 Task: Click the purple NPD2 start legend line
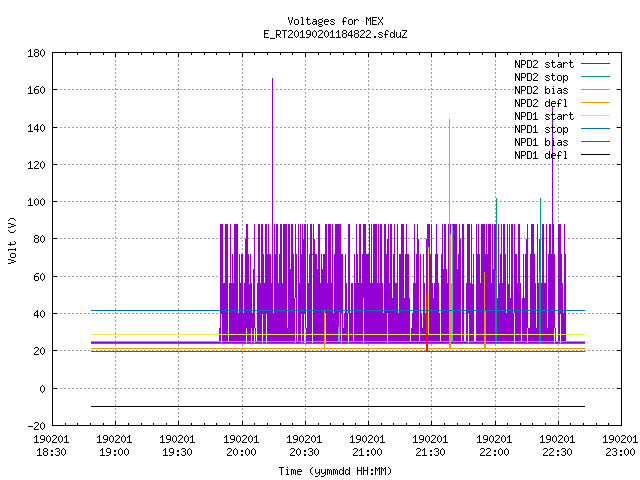595,64
